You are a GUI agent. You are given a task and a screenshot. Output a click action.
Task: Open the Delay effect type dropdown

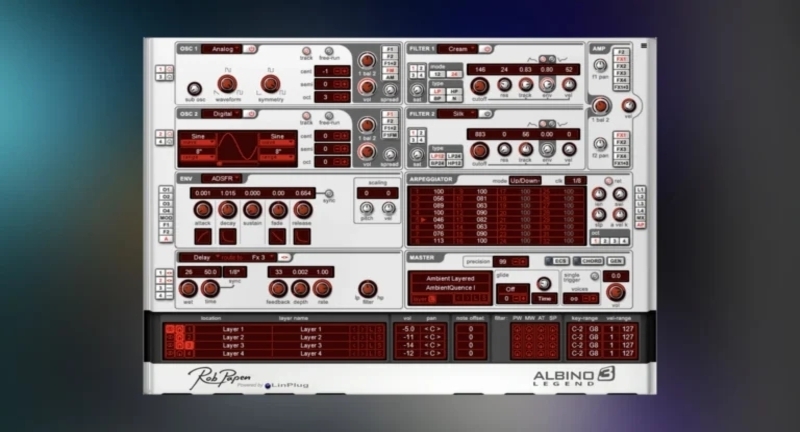click(200, 257)
